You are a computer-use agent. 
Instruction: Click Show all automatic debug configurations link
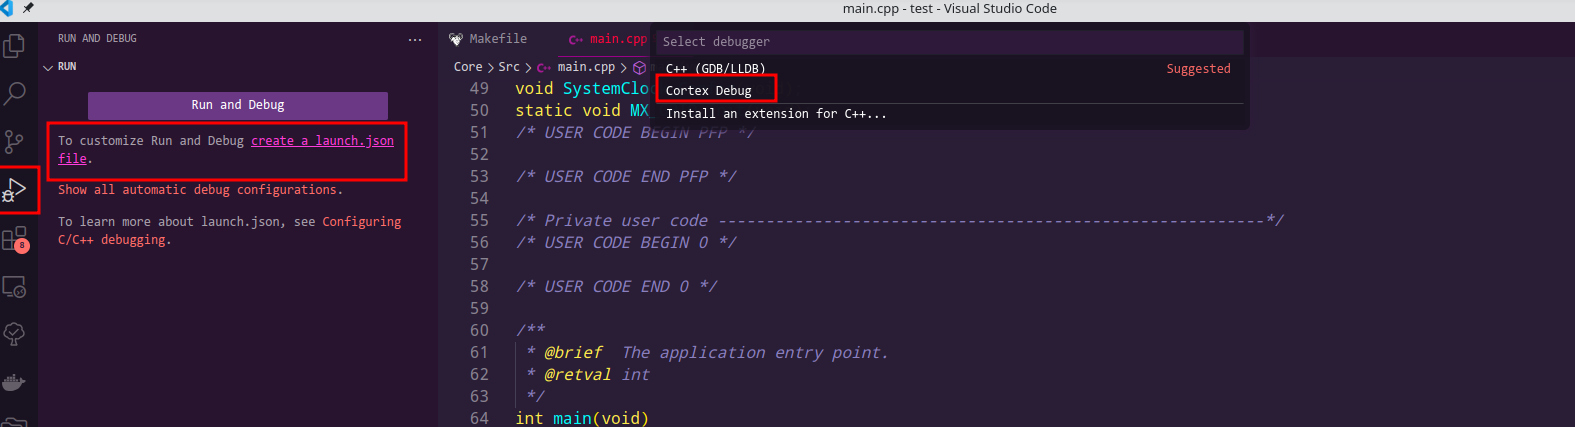tap(200, 190)
